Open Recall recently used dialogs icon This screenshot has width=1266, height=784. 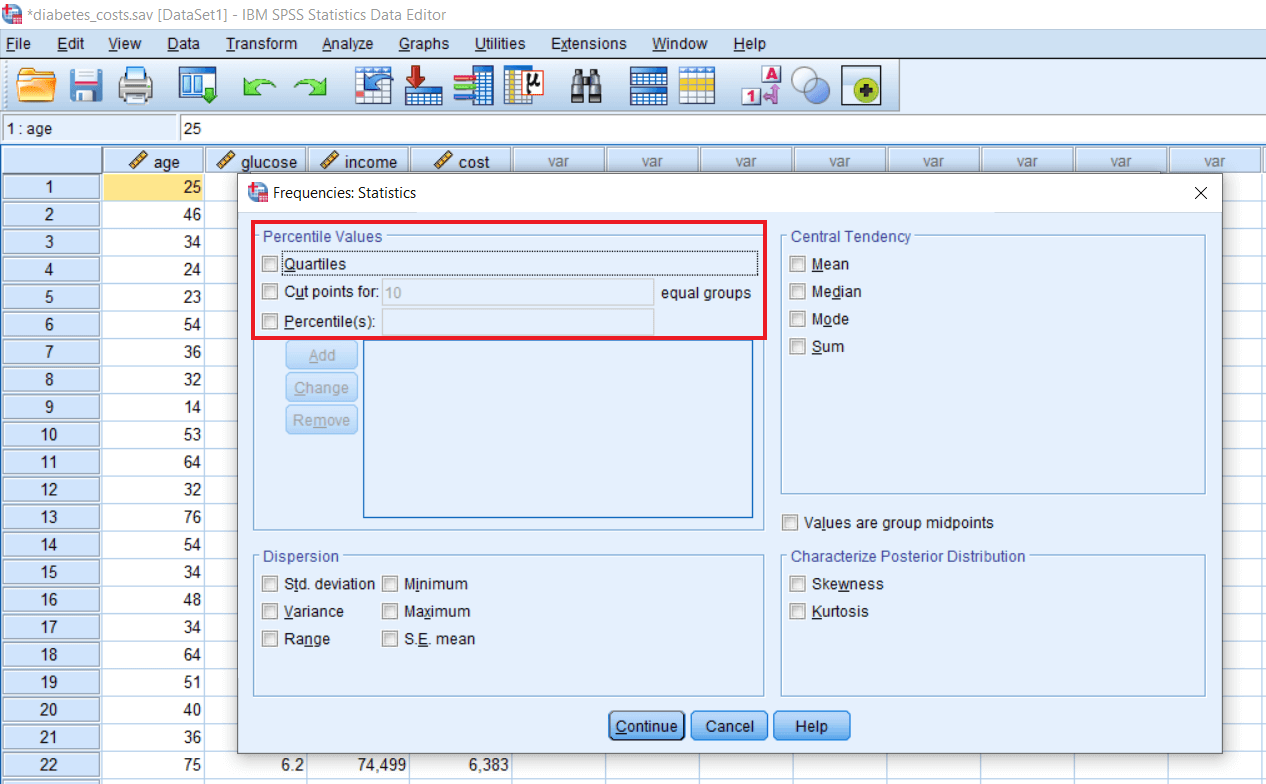click(198, 86)
